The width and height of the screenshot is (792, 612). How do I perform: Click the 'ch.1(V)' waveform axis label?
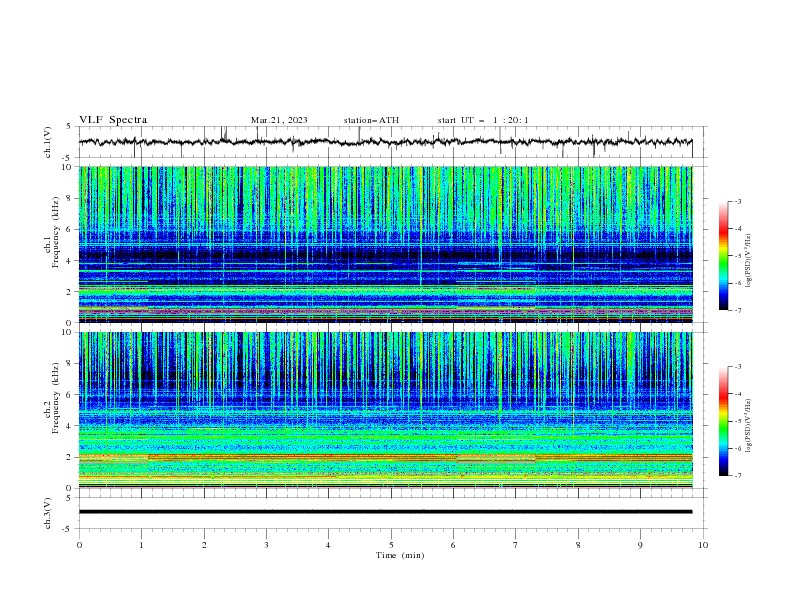click(48, 142)
